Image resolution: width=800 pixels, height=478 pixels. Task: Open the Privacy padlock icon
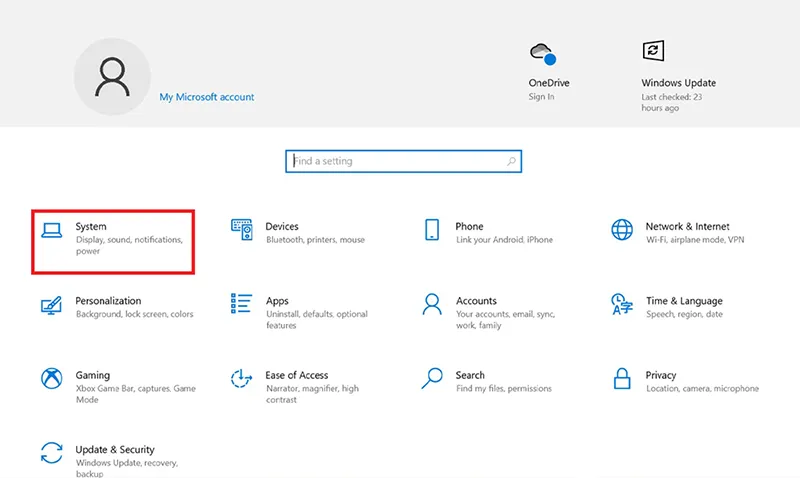coord(622,379)
